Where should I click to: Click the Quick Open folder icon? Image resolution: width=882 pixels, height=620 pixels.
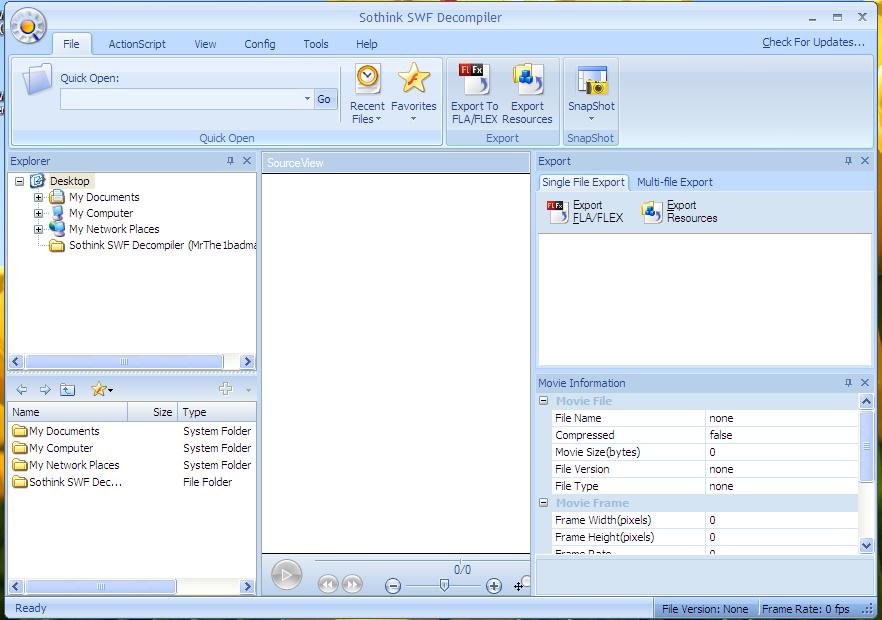pos(37,79)
